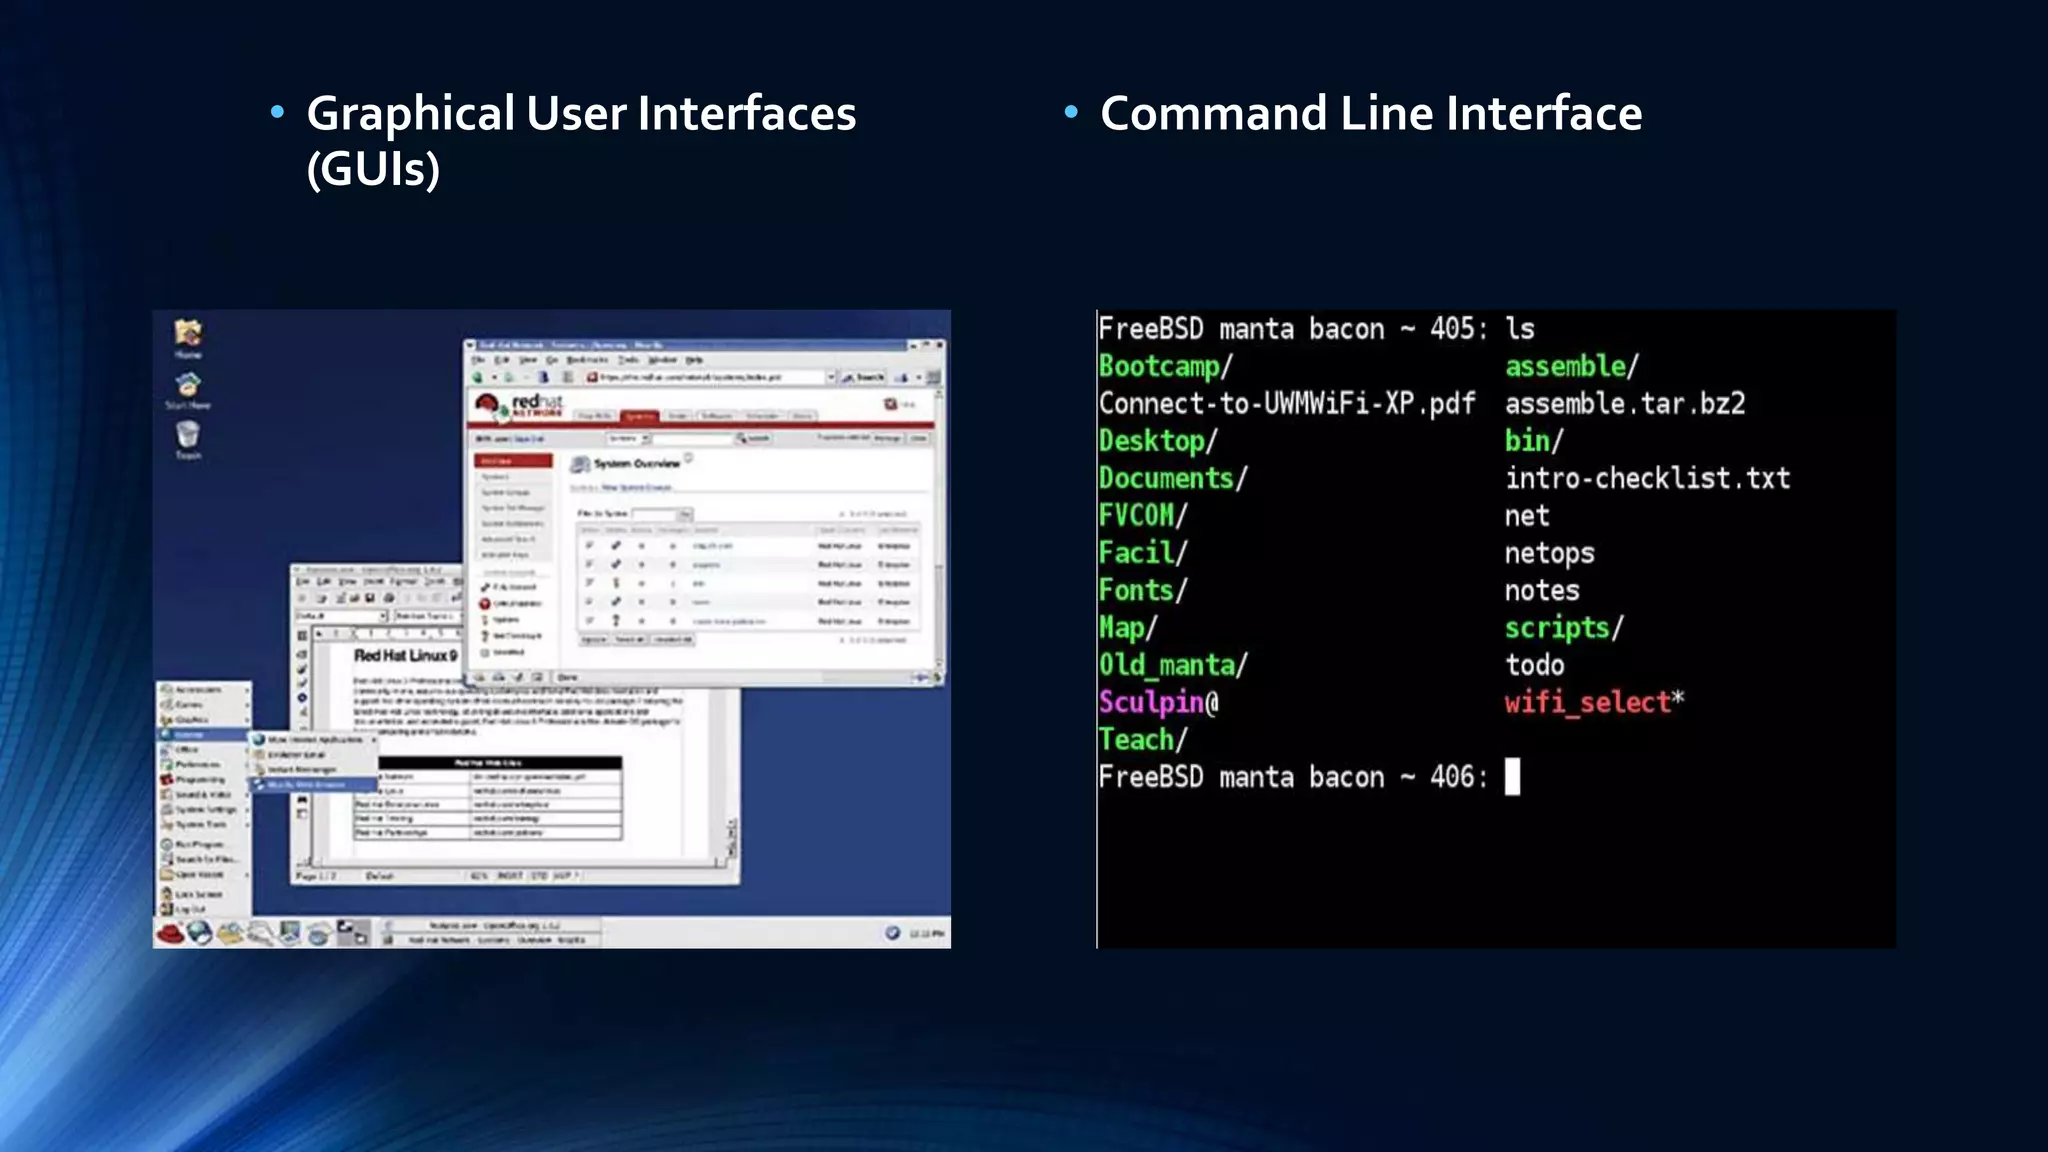Click Mozilla forward arrow button
Viewport: 2048px width, 1152px height.
point(509,377)
